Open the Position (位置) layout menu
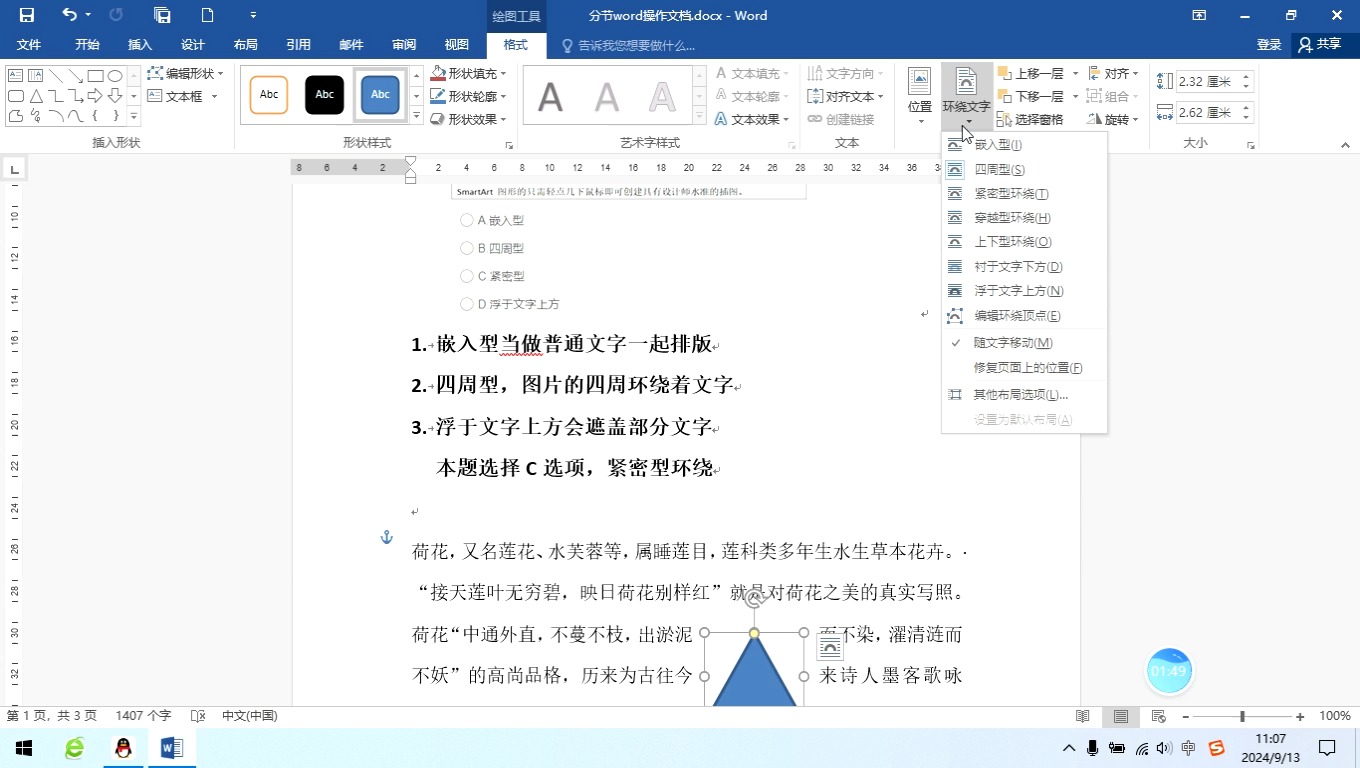The height and width of the screenshot is (768, 1360). click(919, 97)
